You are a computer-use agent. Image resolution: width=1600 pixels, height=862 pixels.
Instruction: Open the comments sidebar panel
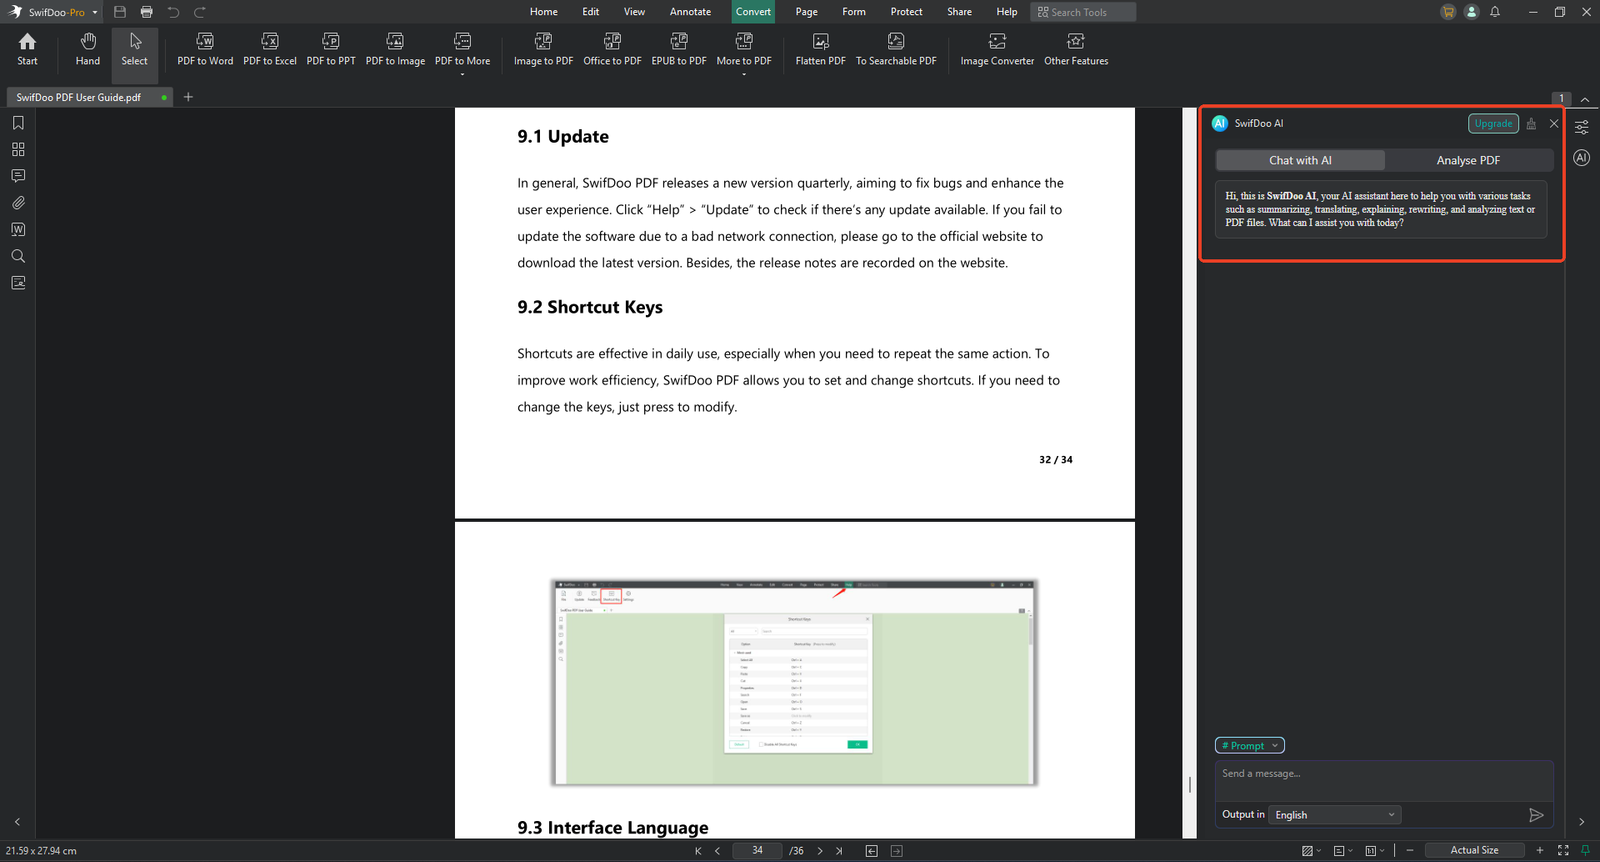tap(18, 176)
